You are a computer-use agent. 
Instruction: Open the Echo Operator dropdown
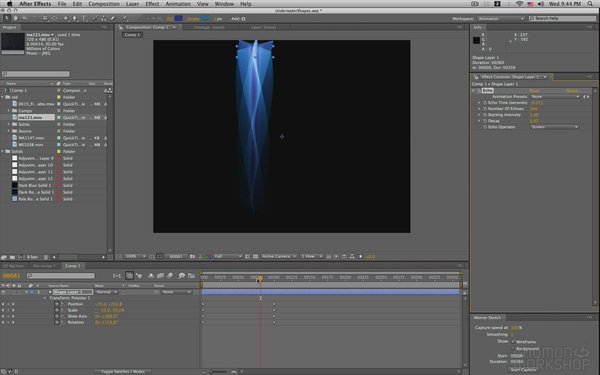click(554, 127)
